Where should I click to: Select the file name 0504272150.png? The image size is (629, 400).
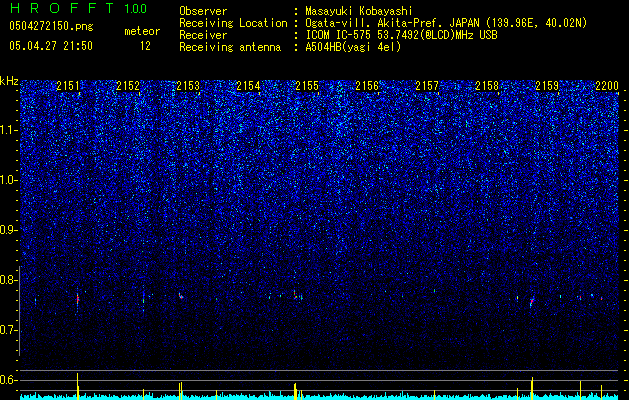point(51,26)
